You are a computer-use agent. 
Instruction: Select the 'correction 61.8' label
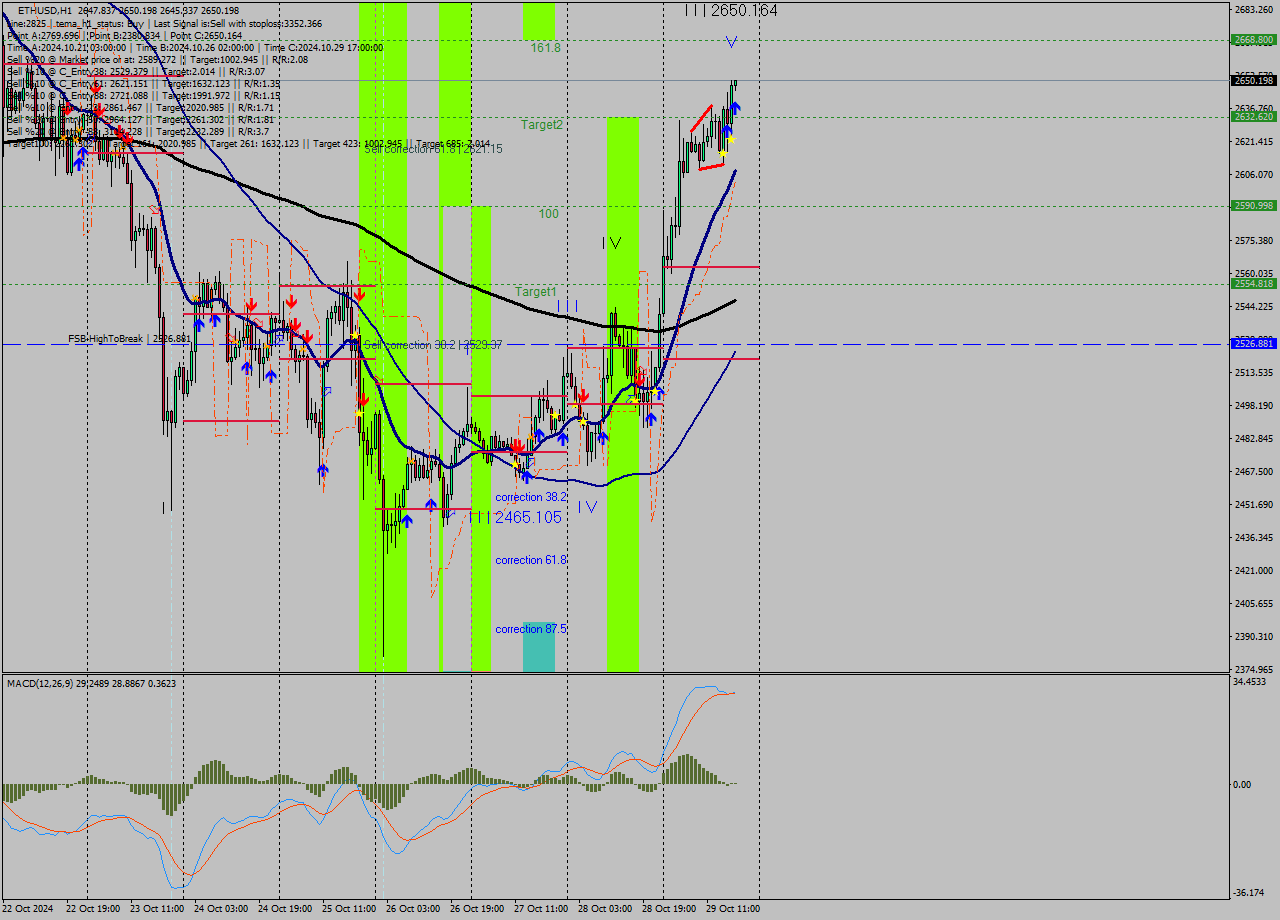531,560
